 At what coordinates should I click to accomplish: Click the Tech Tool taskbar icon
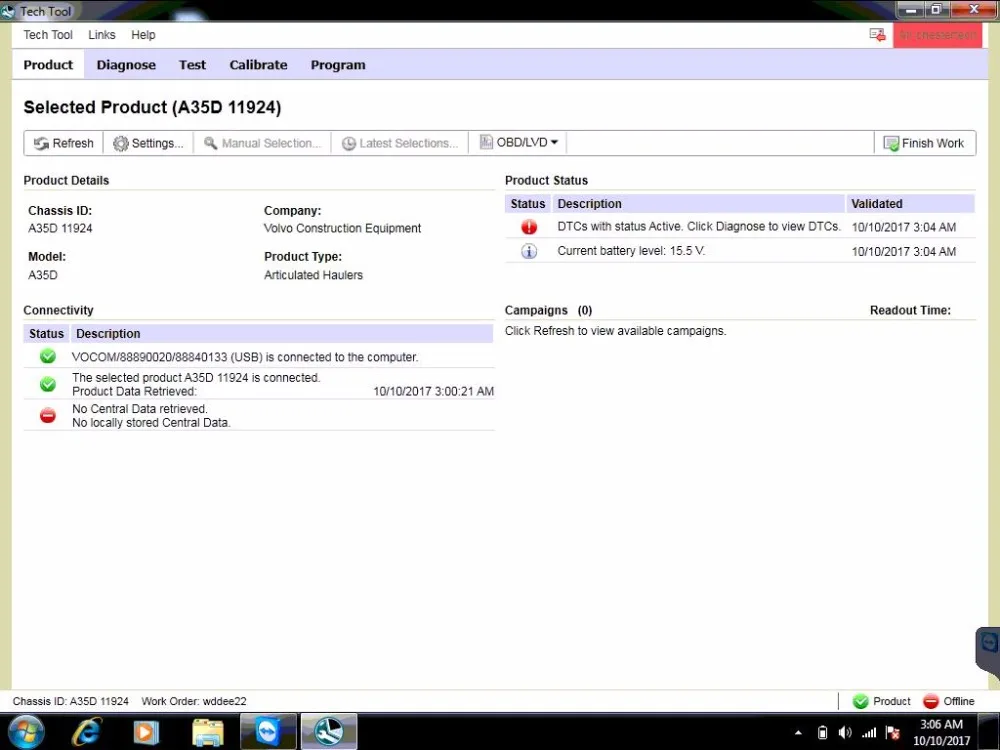pos(328,732)
